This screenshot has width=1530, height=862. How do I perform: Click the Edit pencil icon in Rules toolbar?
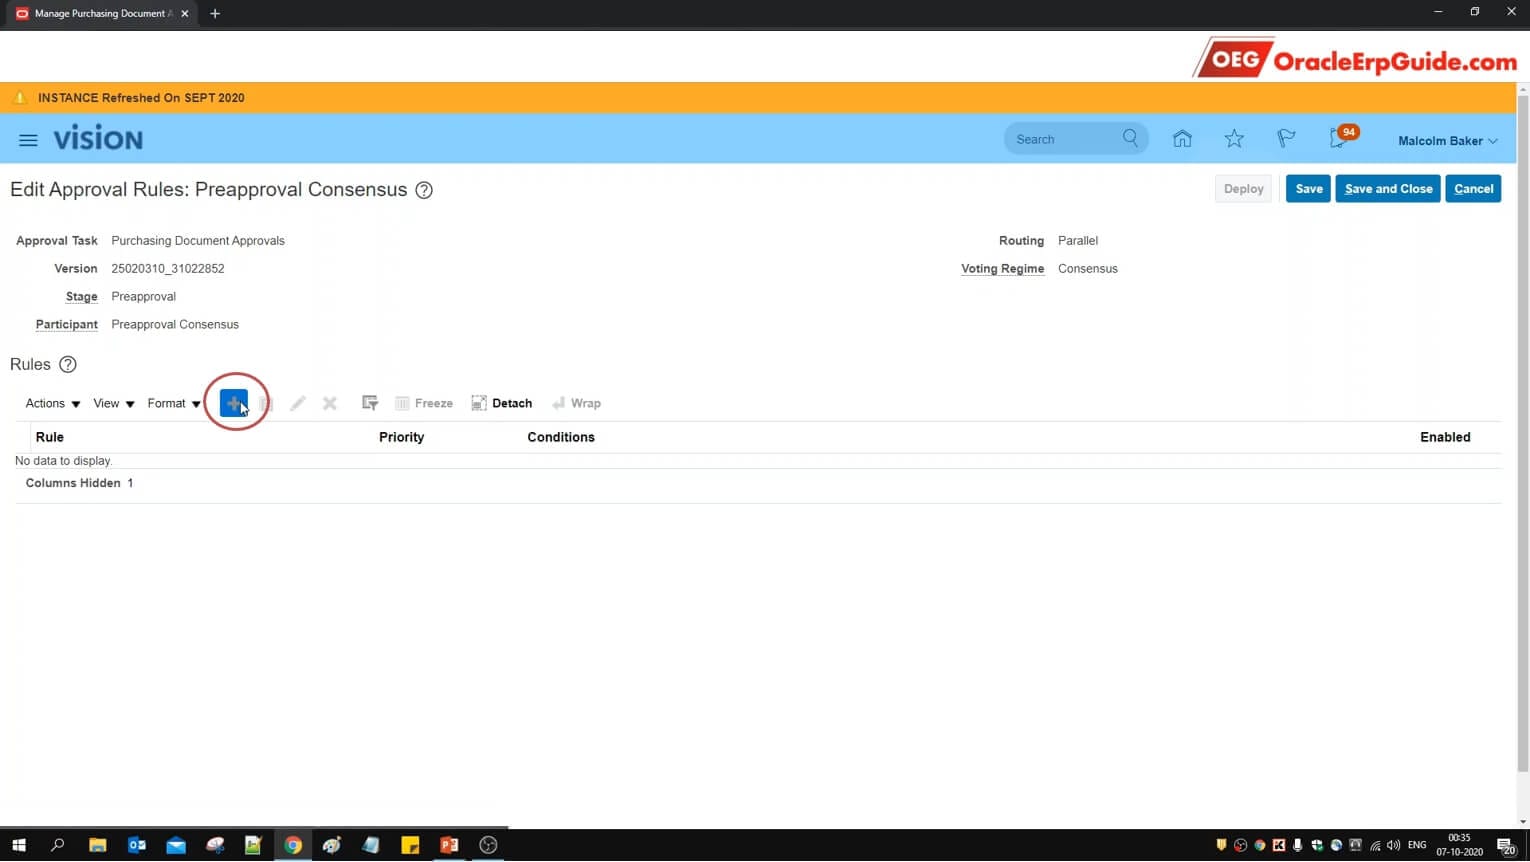pos(297,403)
